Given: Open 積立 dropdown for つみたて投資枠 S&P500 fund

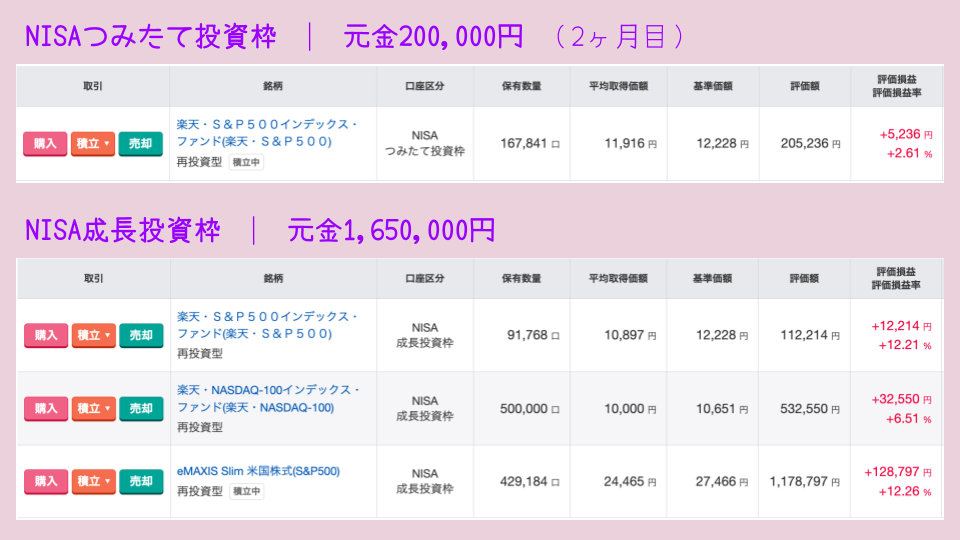Looking at the screenshot, I should pyautogui.click(x=93, y=144).
